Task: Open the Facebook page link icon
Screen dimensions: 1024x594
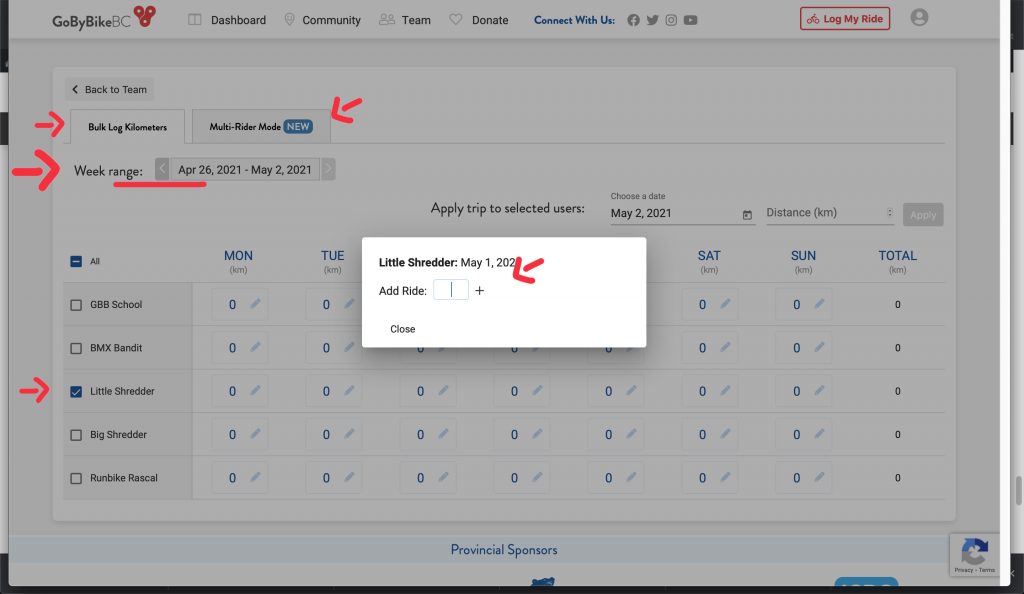Action: [633, 20]
